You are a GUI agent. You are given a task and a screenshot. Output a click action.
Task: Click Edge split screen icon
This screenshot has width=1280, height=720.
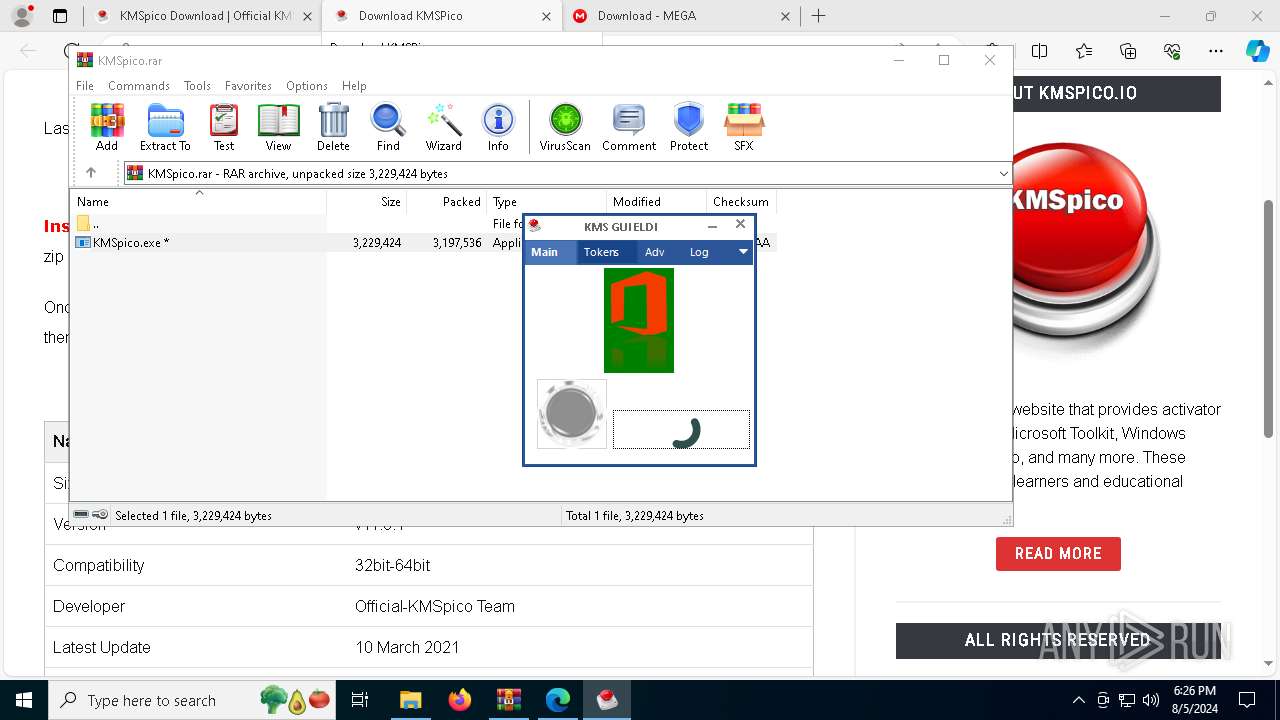click(1040, 51)
